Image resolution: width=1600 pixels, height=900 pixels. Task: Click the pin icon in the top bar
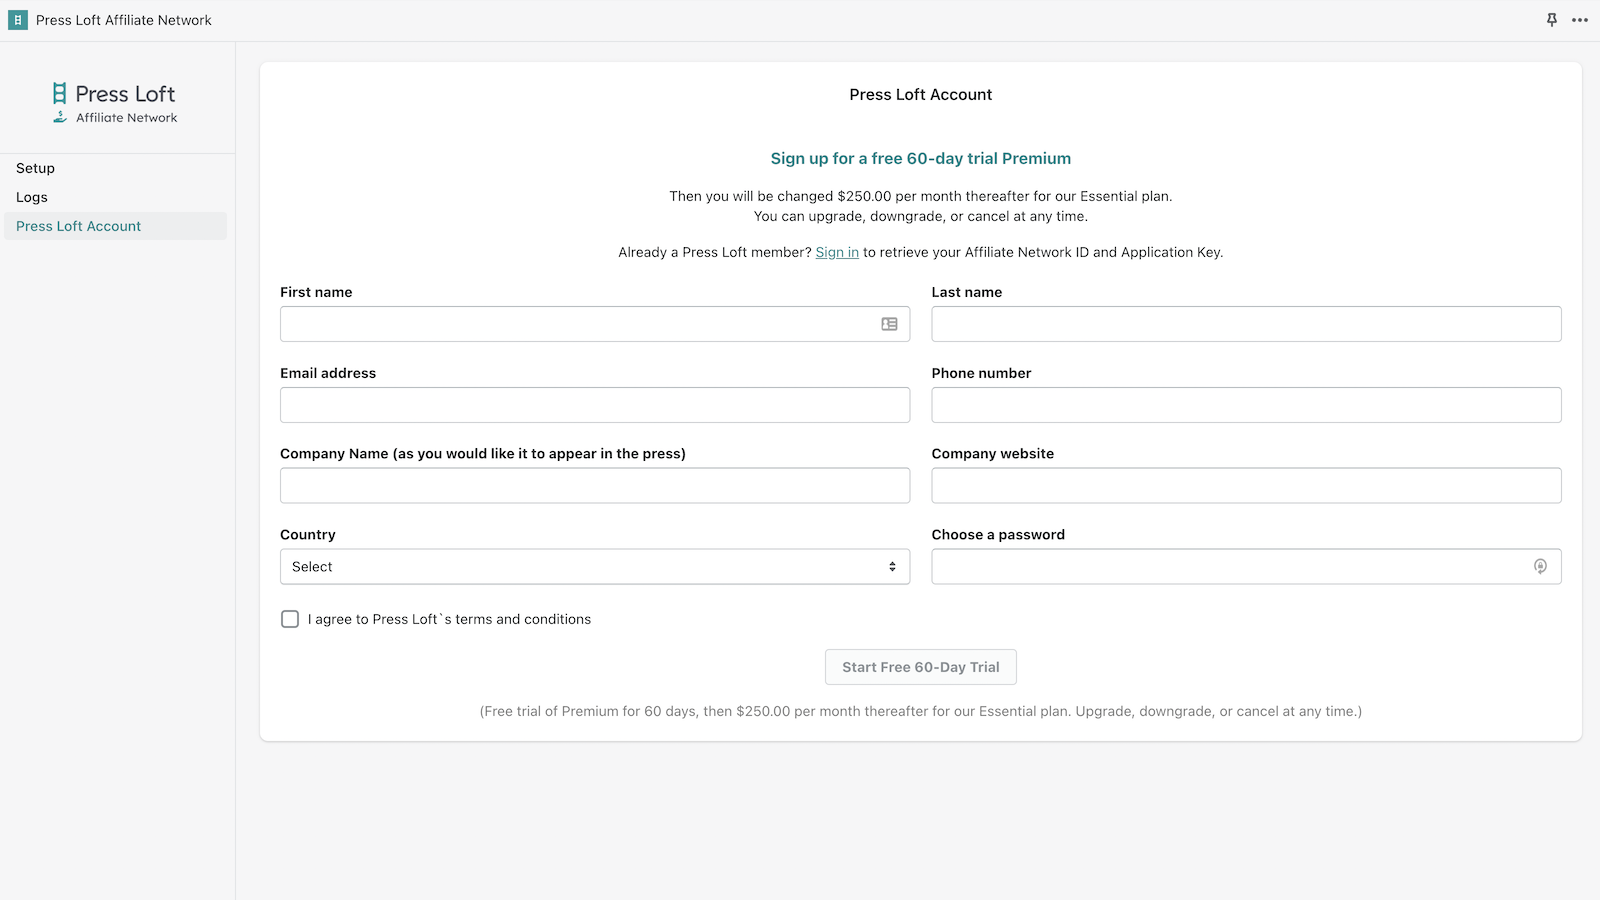1551,19
